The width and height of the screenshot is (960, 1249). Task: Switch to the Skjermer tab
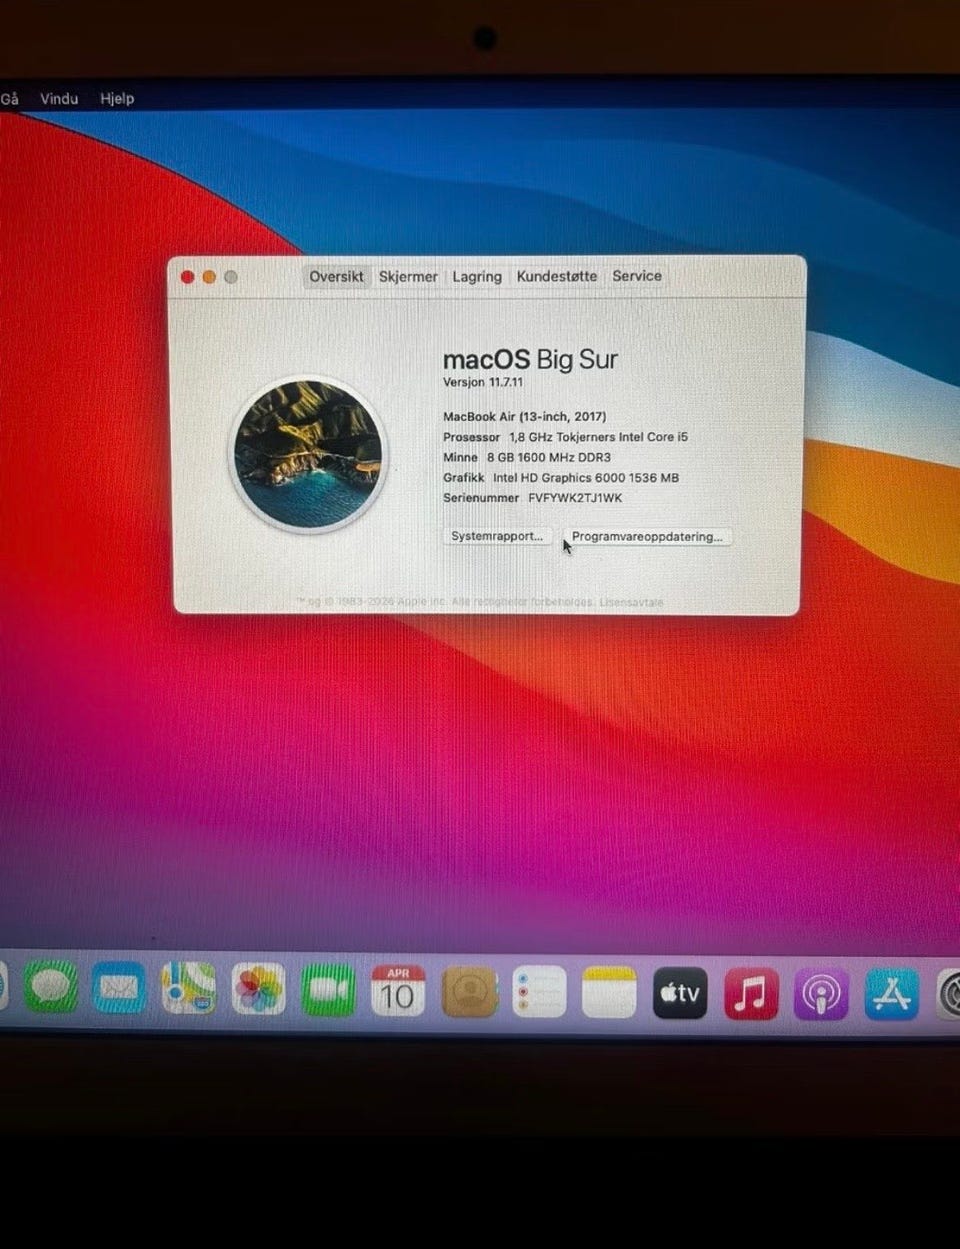pyautogui.click(x=408, y=277)
